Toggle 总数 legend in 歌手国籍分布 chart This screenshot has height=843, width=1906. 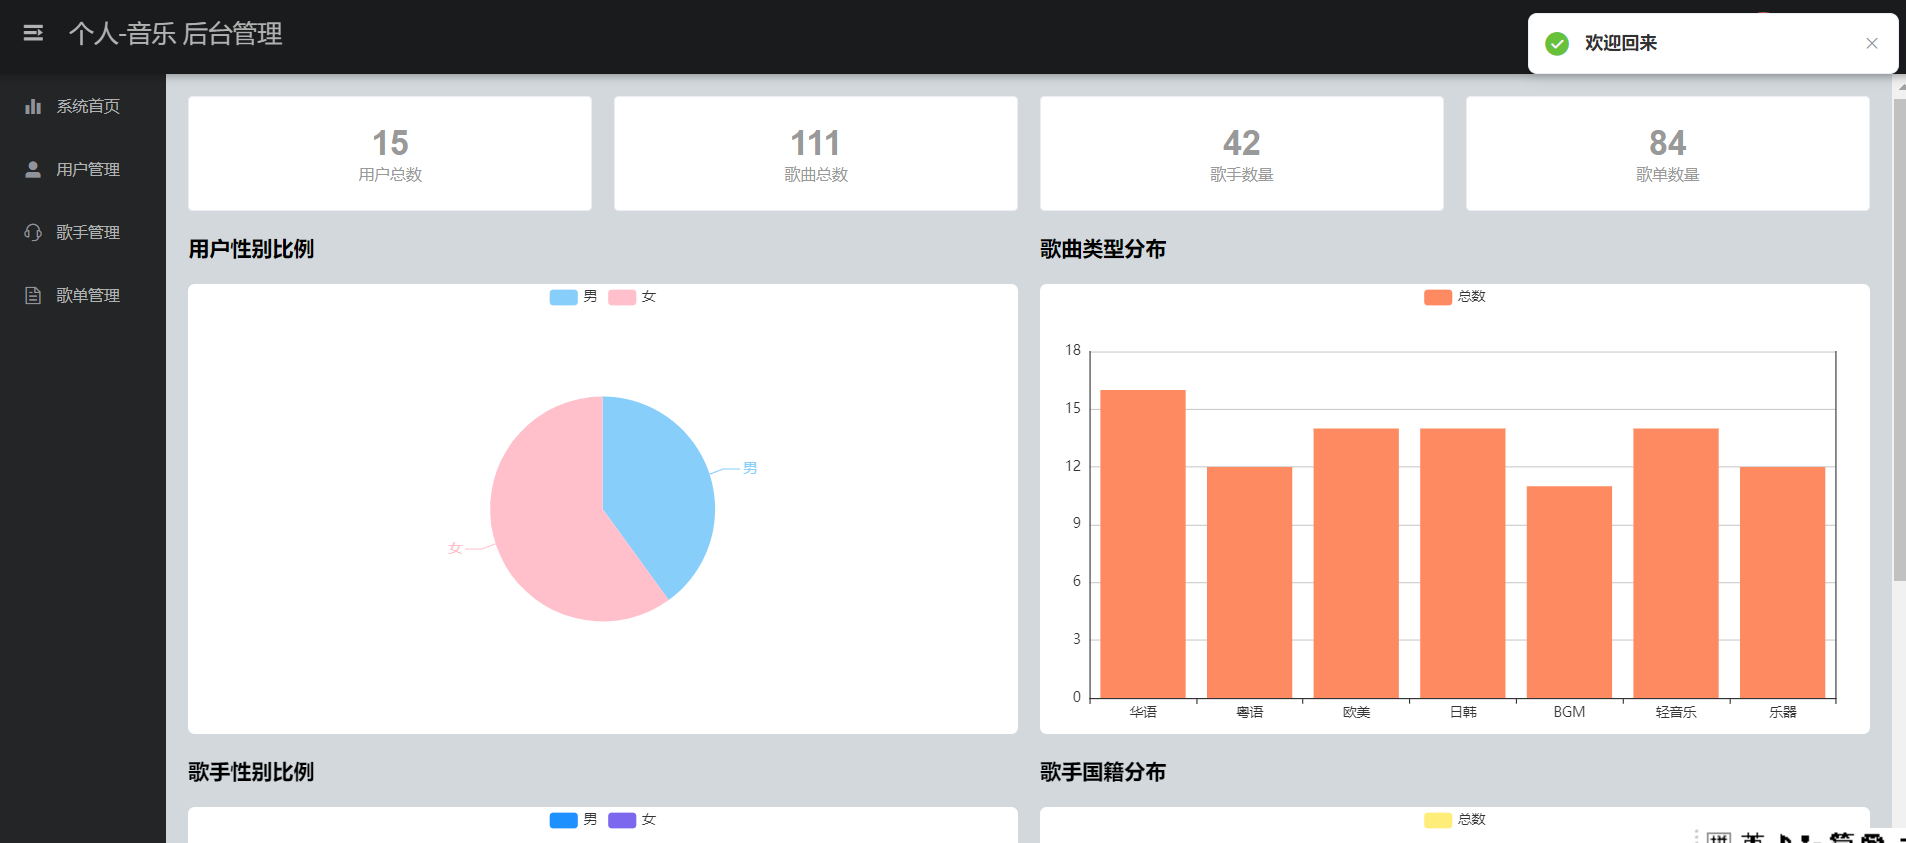click(1455, 820)
